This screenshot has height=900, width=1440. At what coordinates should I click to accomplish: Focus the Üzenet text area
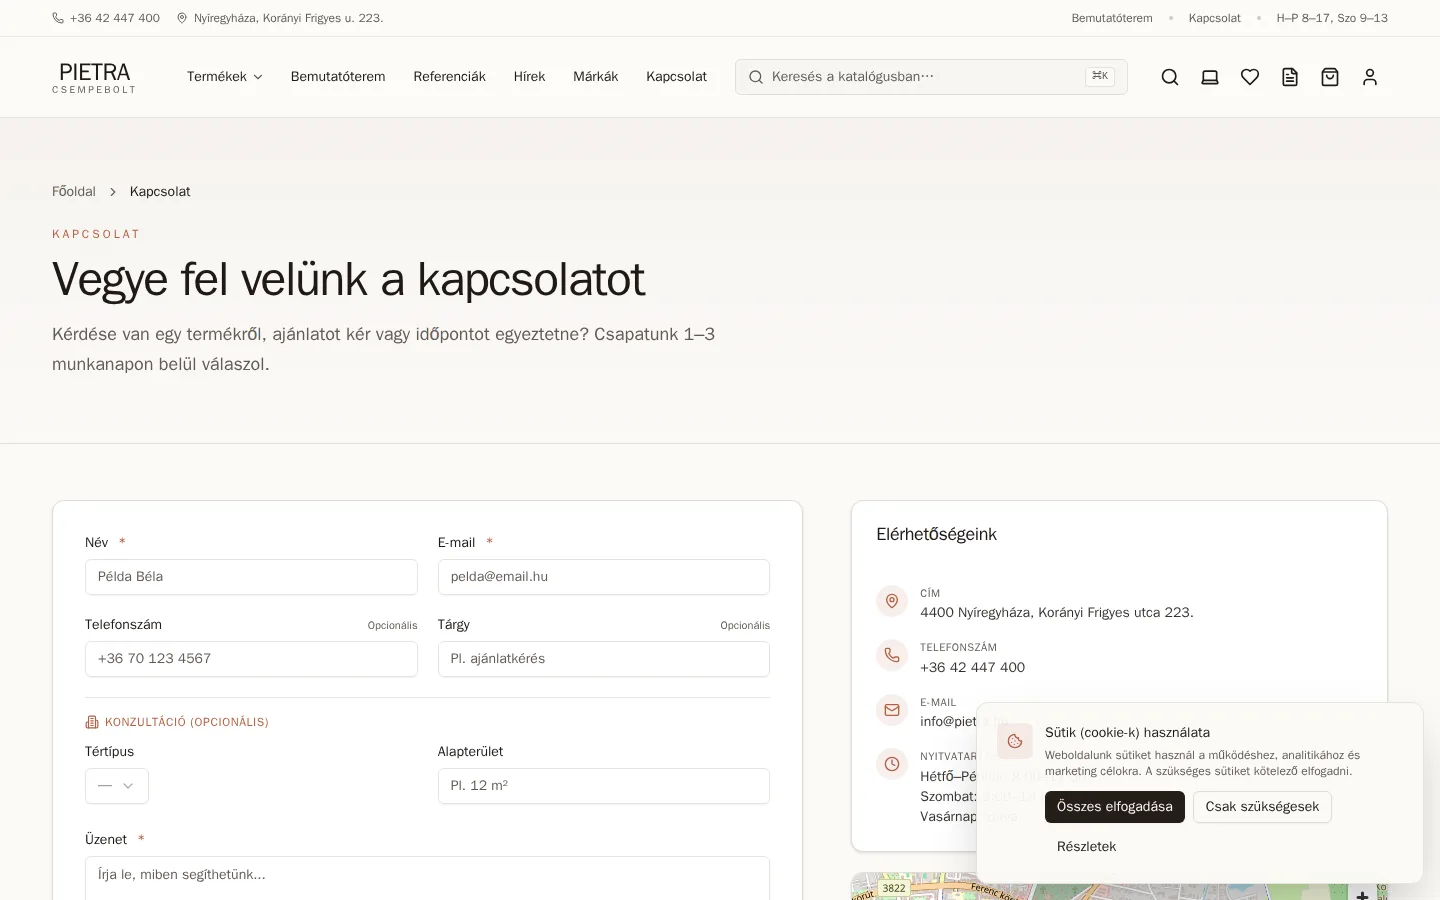coord(427,878)
